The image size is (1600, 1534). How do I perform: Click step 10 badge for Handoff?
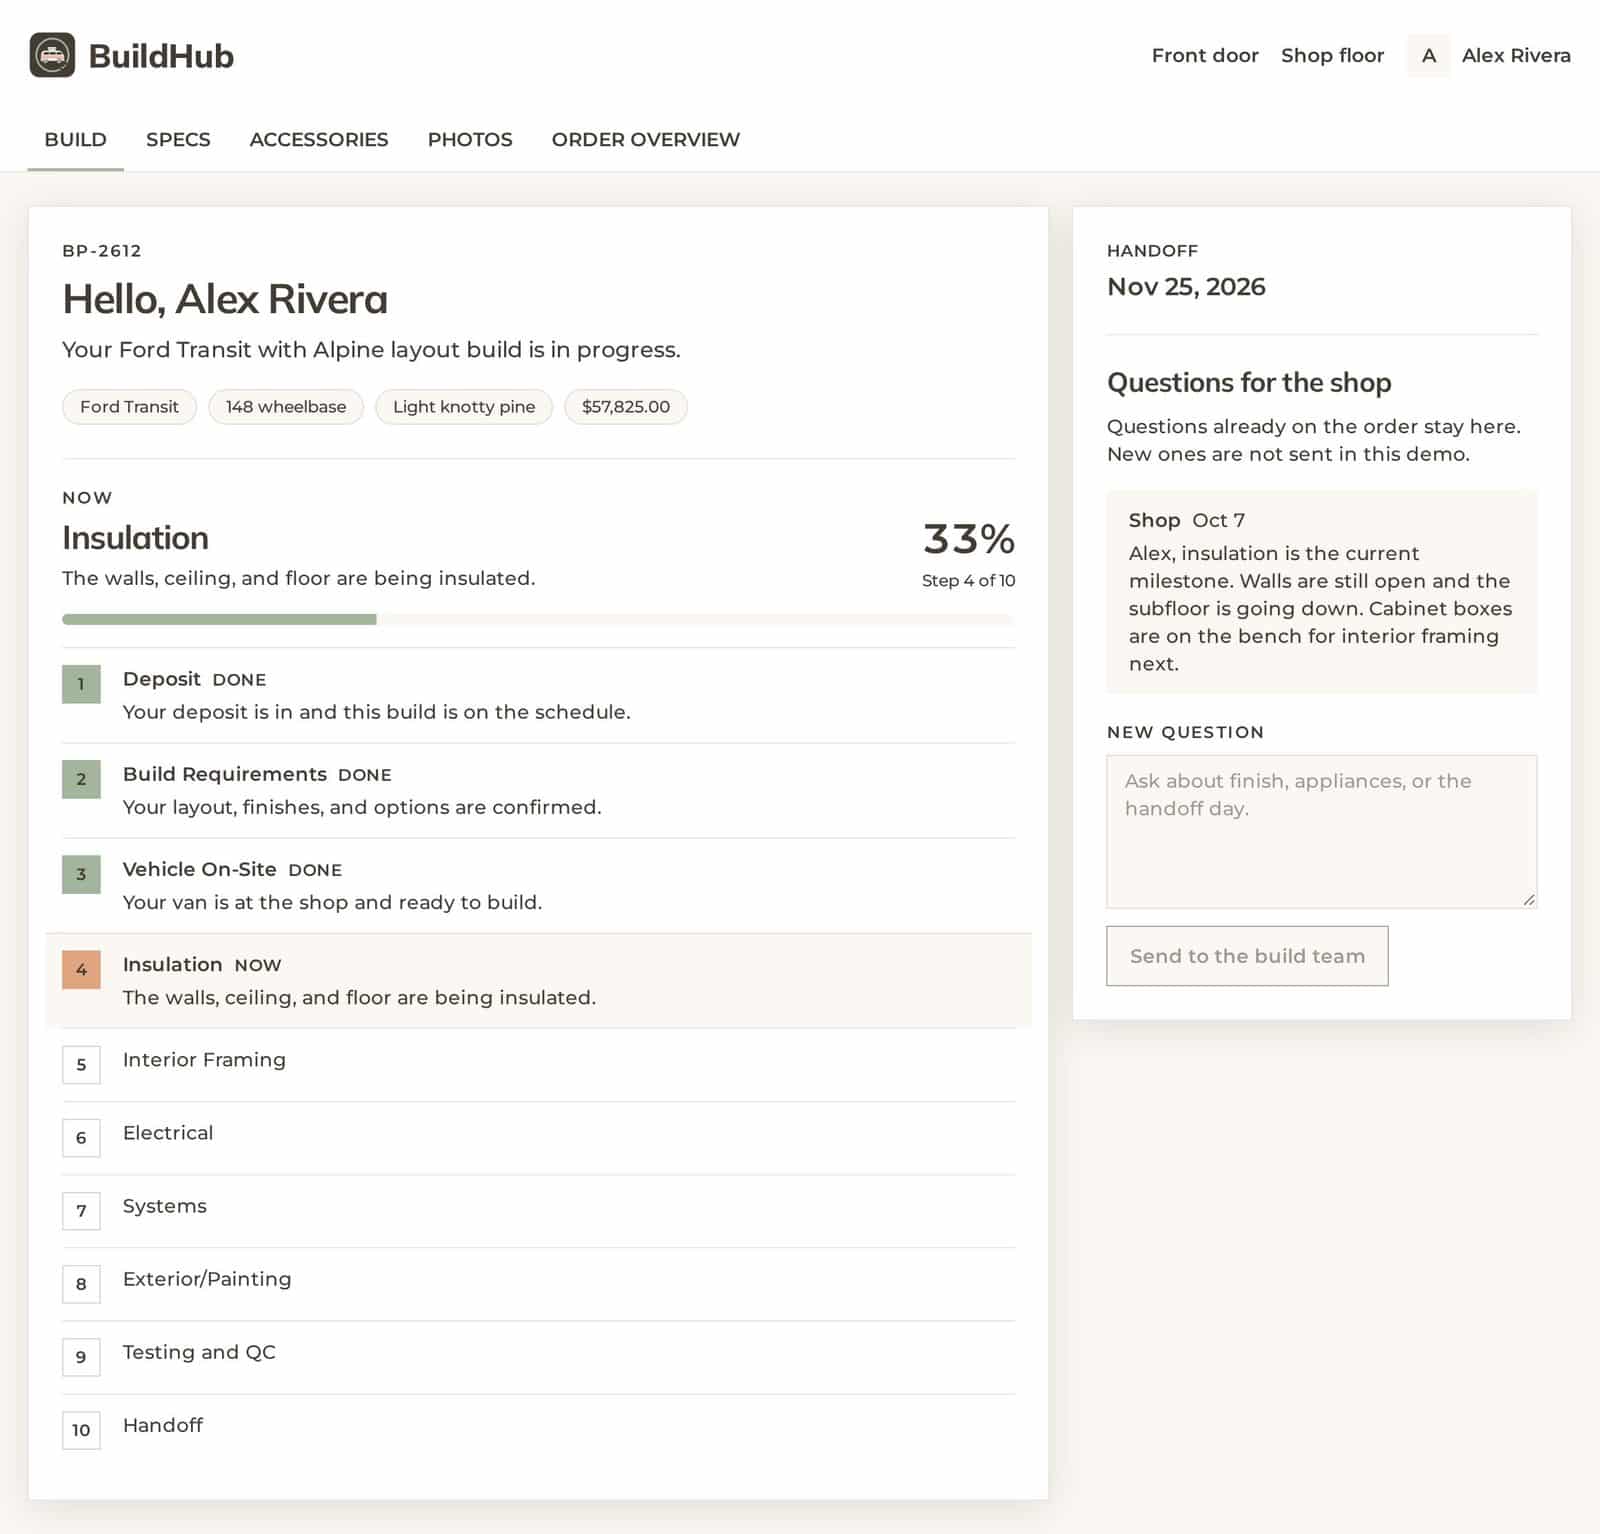(81, 1430)
